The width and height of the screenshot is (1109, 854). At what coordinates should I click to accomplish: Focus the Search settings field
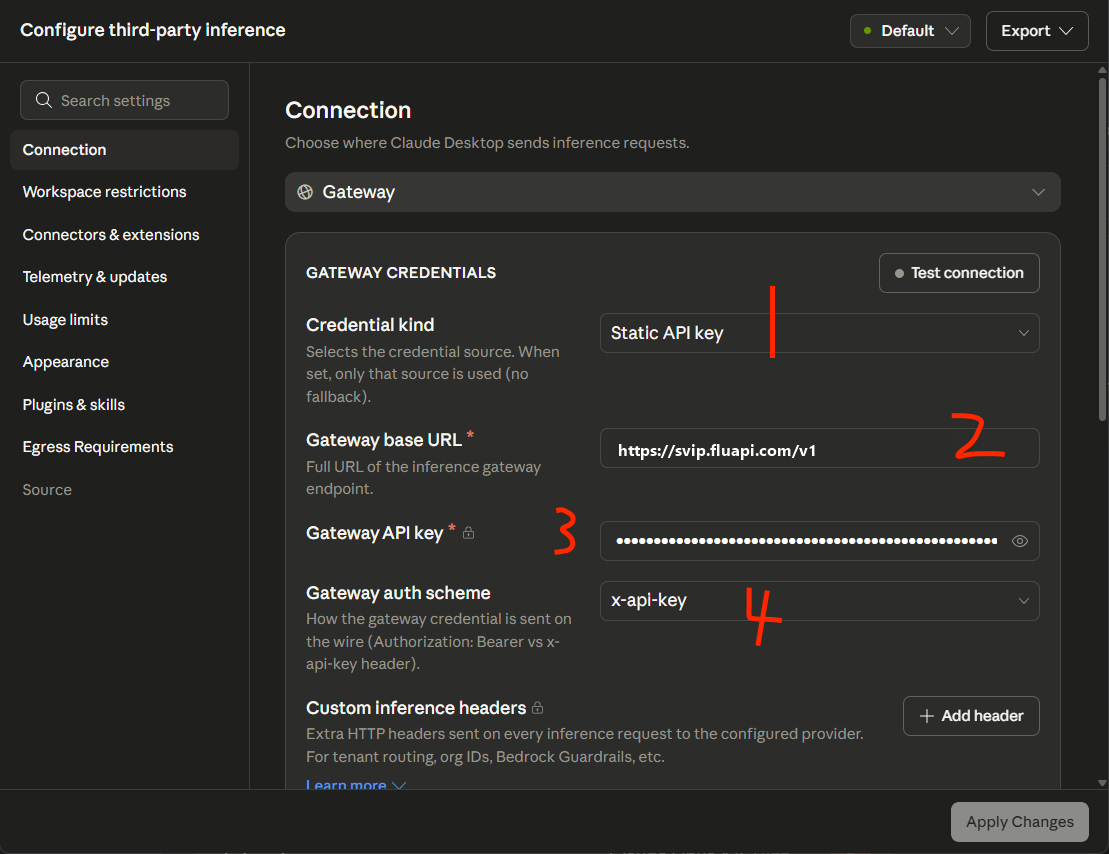coord(124,100)
